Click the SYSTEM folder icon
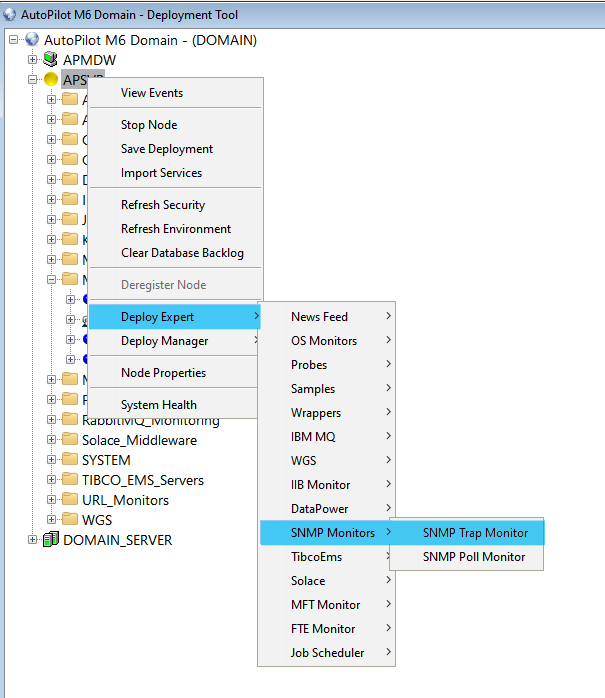605x698 pixels. 70,459
